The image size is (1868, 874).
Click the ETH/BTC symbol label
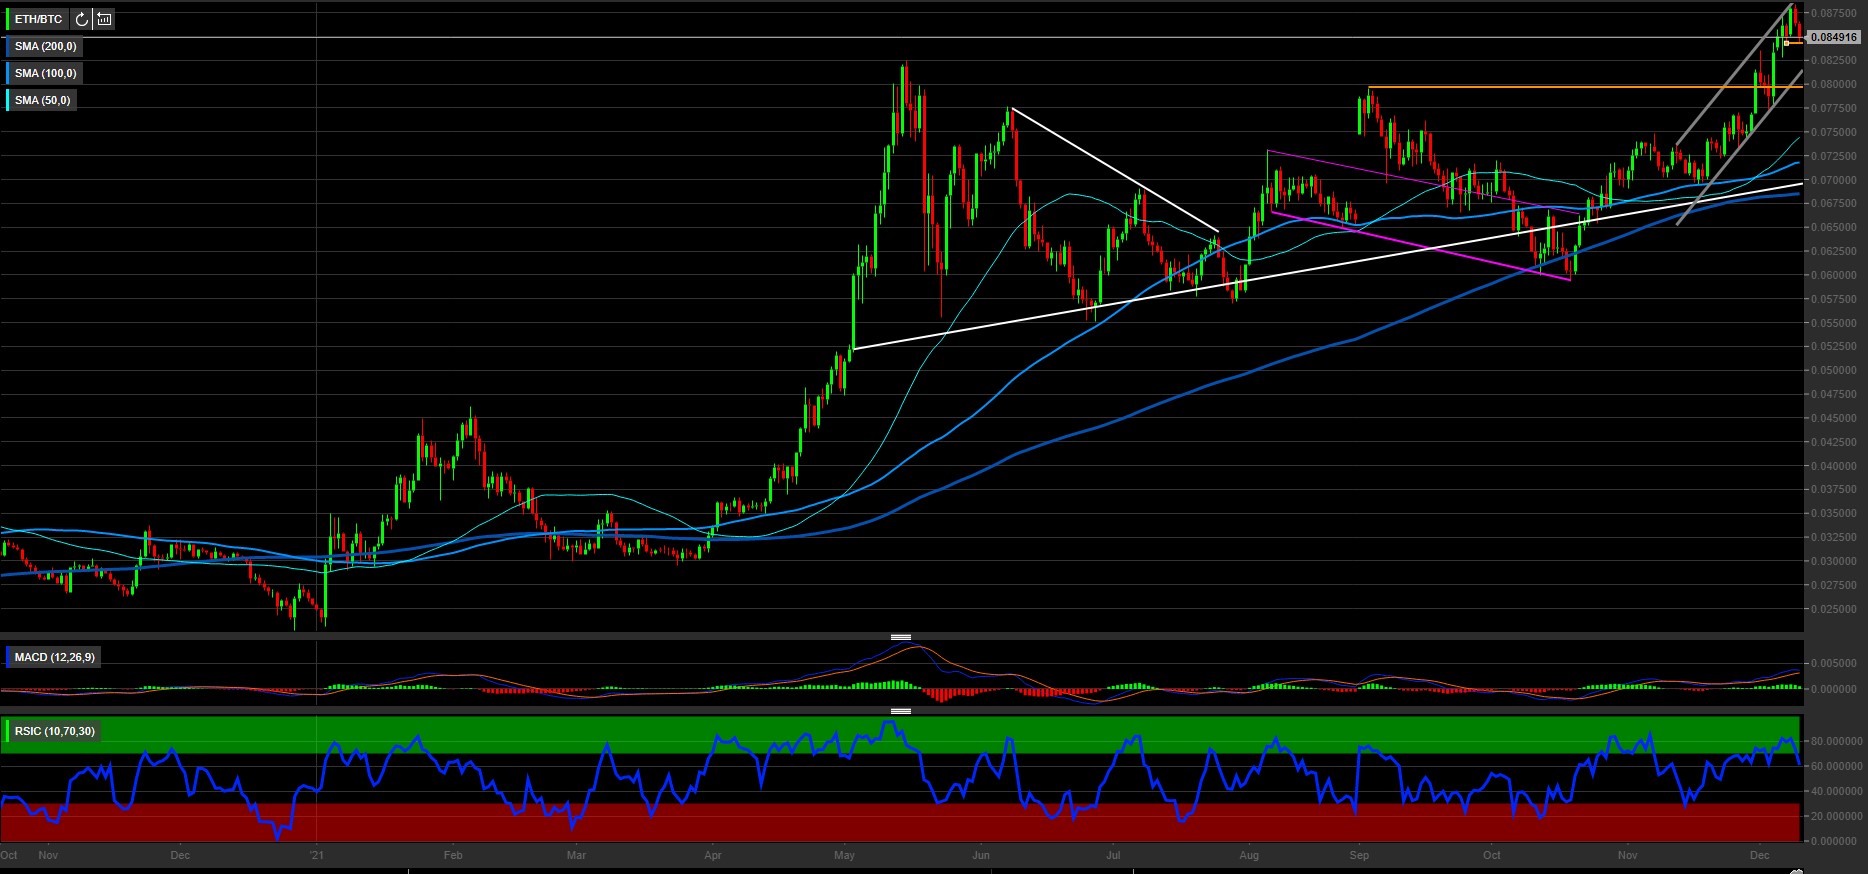(x=39, y=19)
